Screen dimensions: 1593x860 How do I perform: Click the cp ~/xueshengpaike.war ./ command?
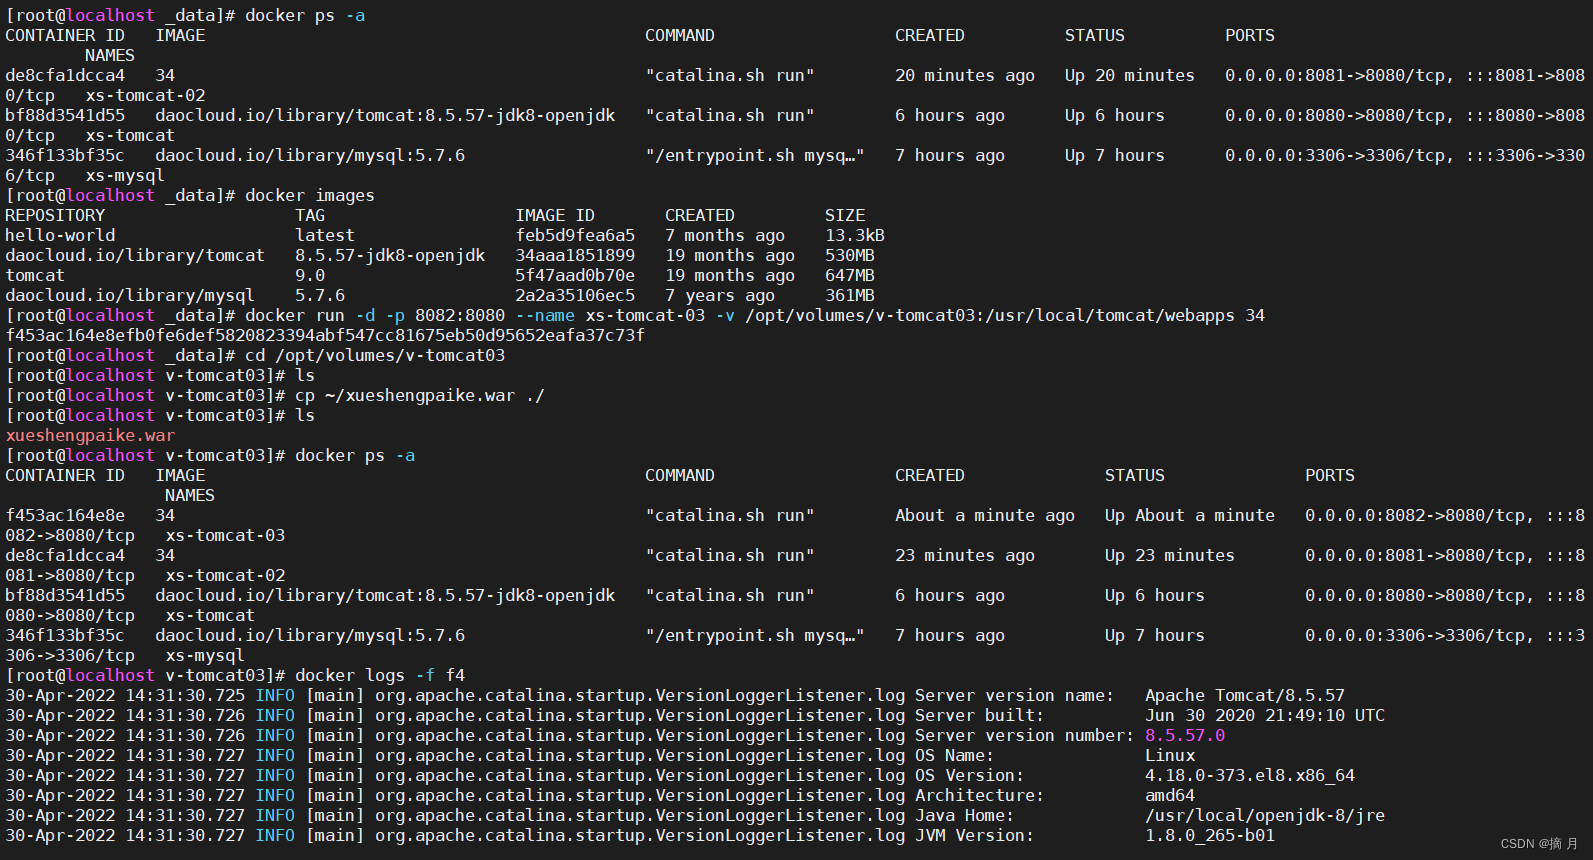420,395
